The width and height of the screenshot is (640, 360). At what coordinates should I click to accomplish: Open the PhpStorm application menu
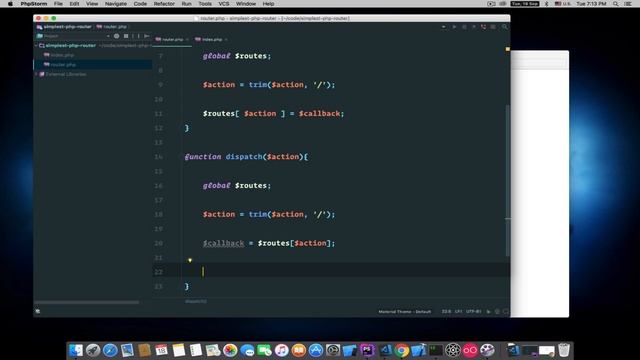pyautogui.click(x=34, y=4)
